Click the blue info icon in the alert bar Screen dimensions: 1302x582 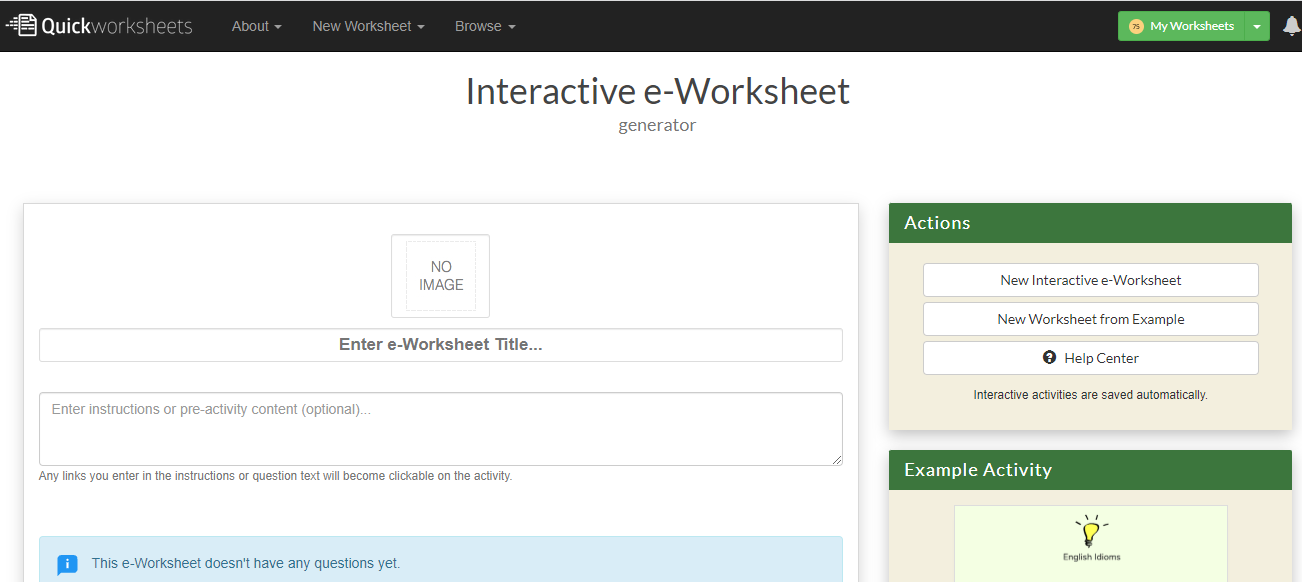tap(67, 564)
